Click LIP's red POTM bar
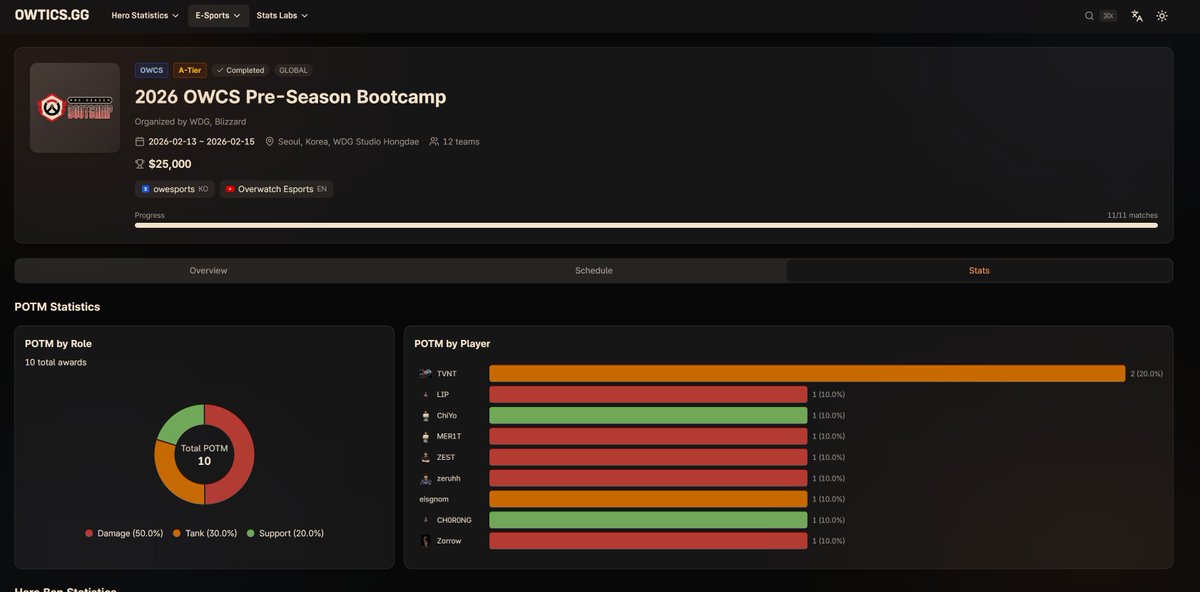 click(x=648, y=394)
